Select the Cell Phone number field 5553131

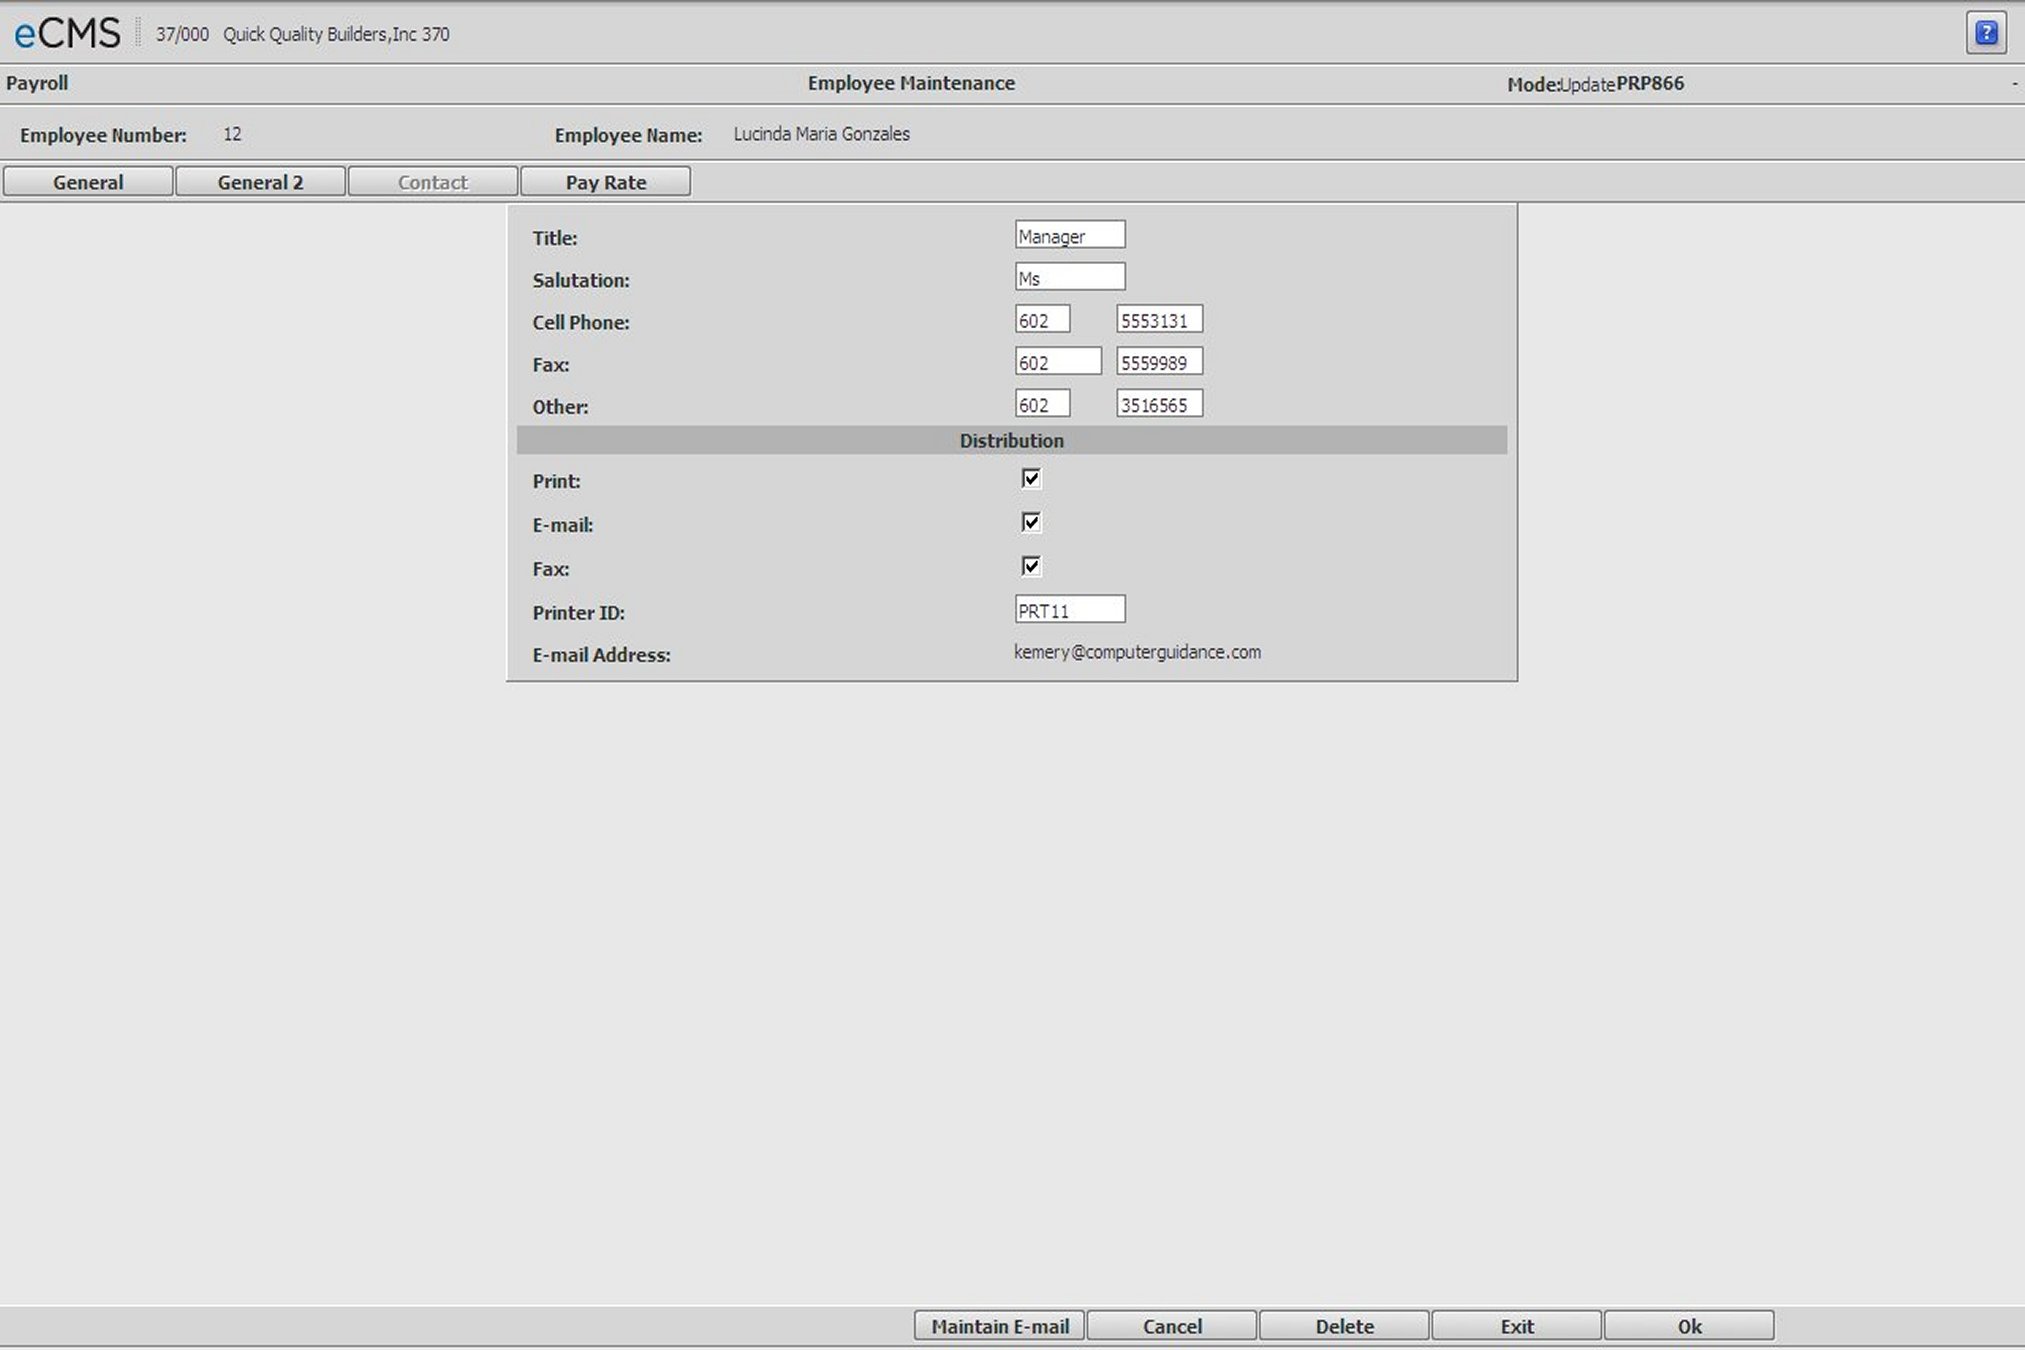(1160, 319)
